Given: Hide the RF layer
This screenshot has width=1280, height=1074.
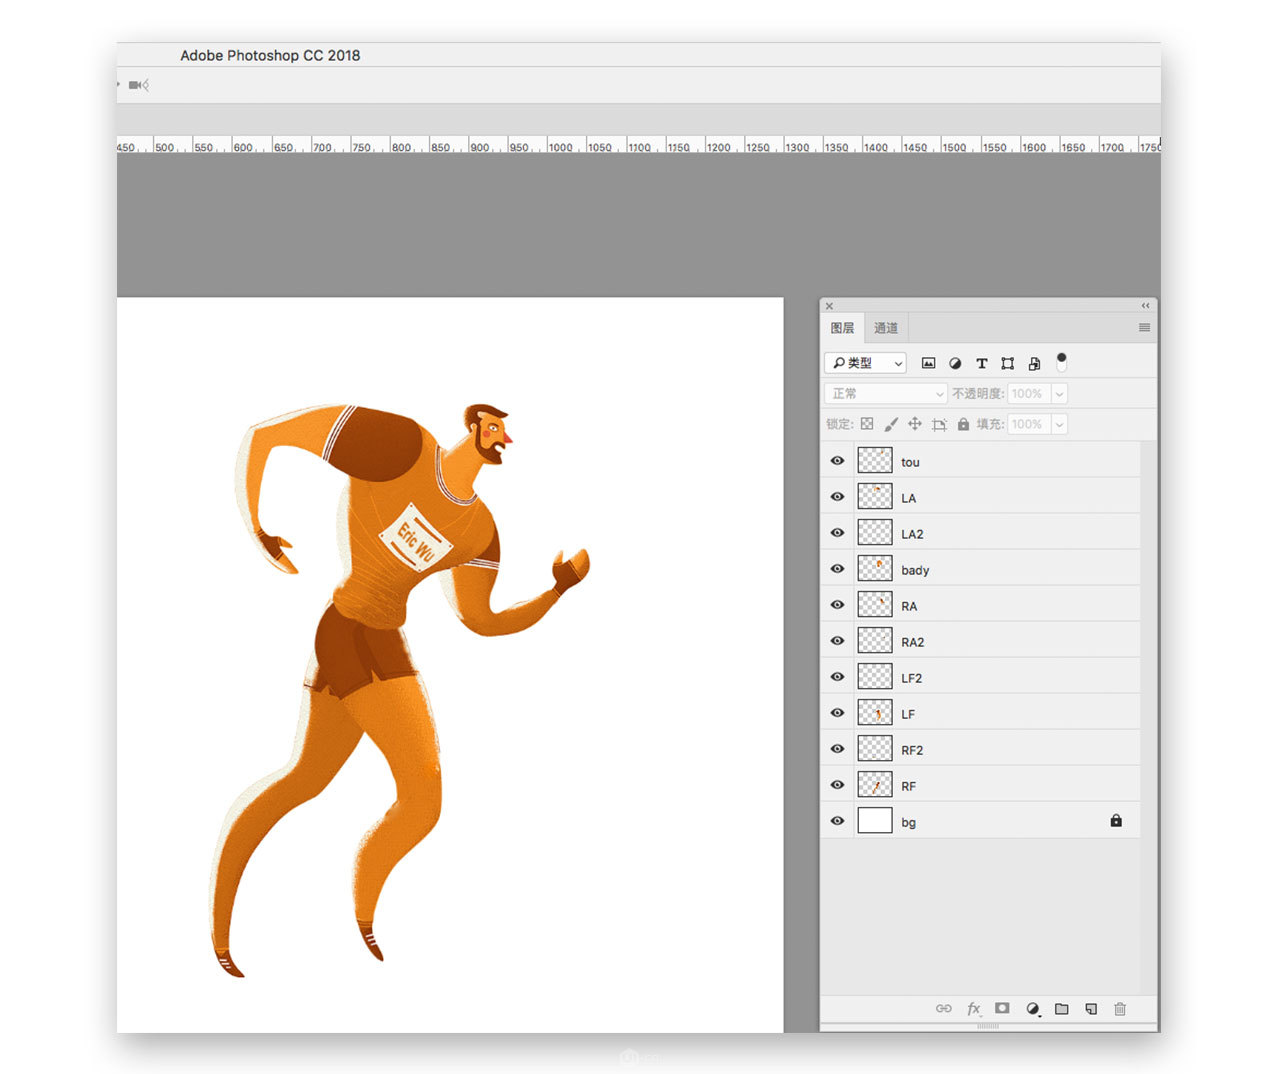Looking at the screenshot, I should 837,785.
